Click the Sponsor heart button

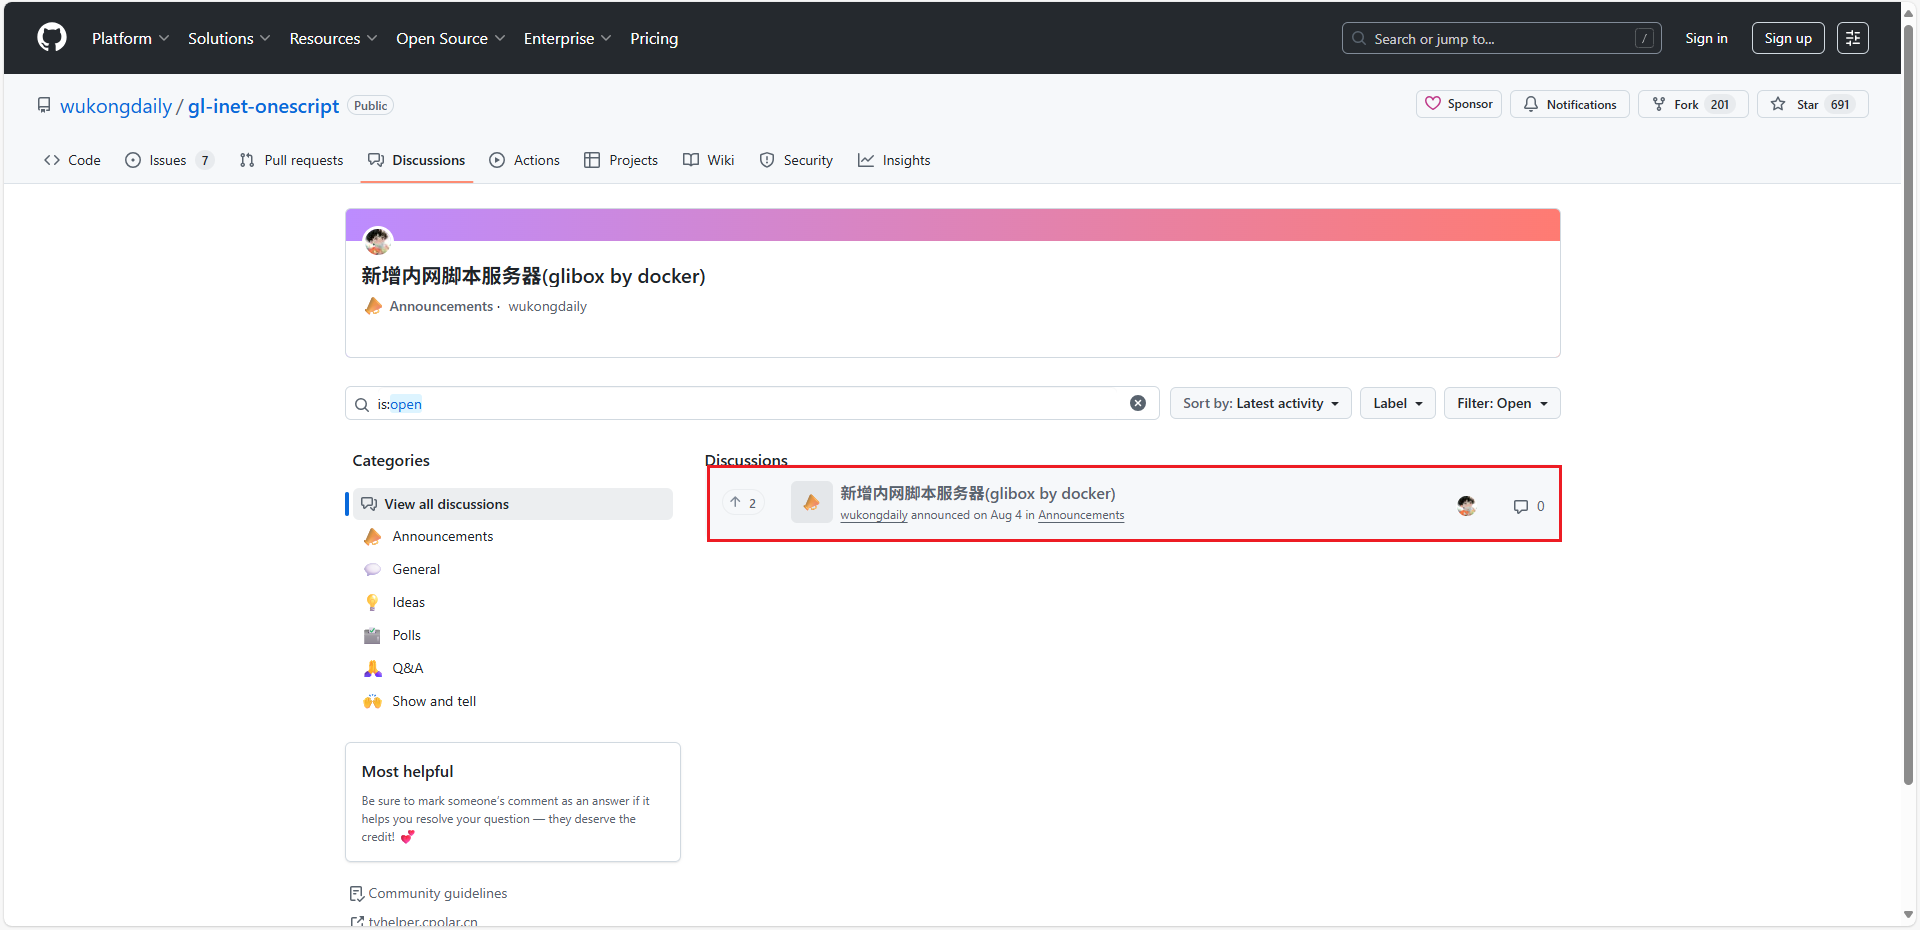pyautogui.click(x=1458, y=104)
